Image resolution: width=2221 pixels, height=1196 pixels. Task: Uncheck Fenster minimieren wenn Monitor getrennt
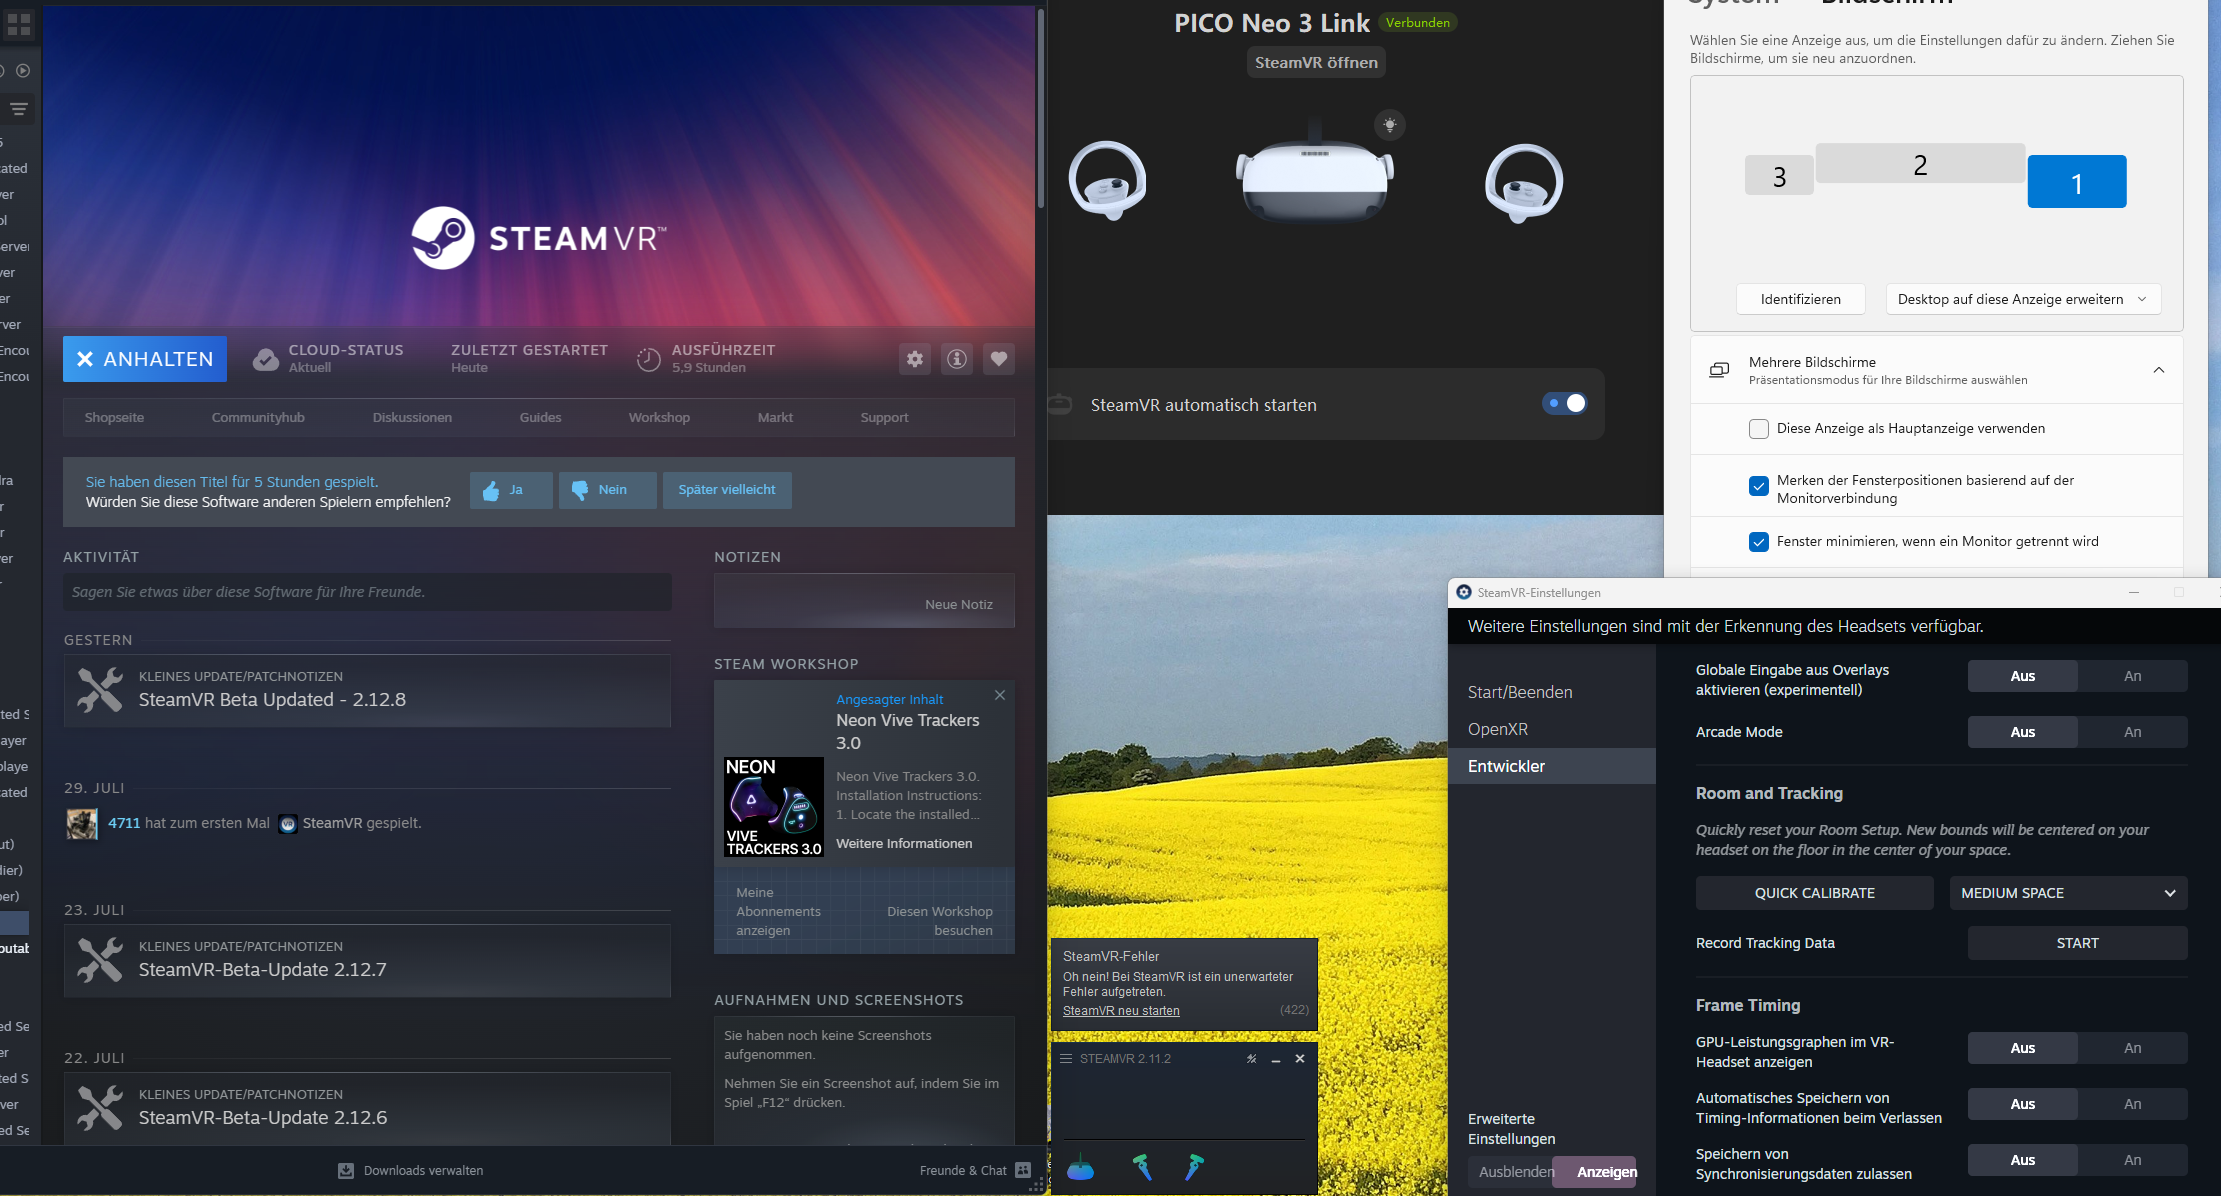[x=1758, y=542]
